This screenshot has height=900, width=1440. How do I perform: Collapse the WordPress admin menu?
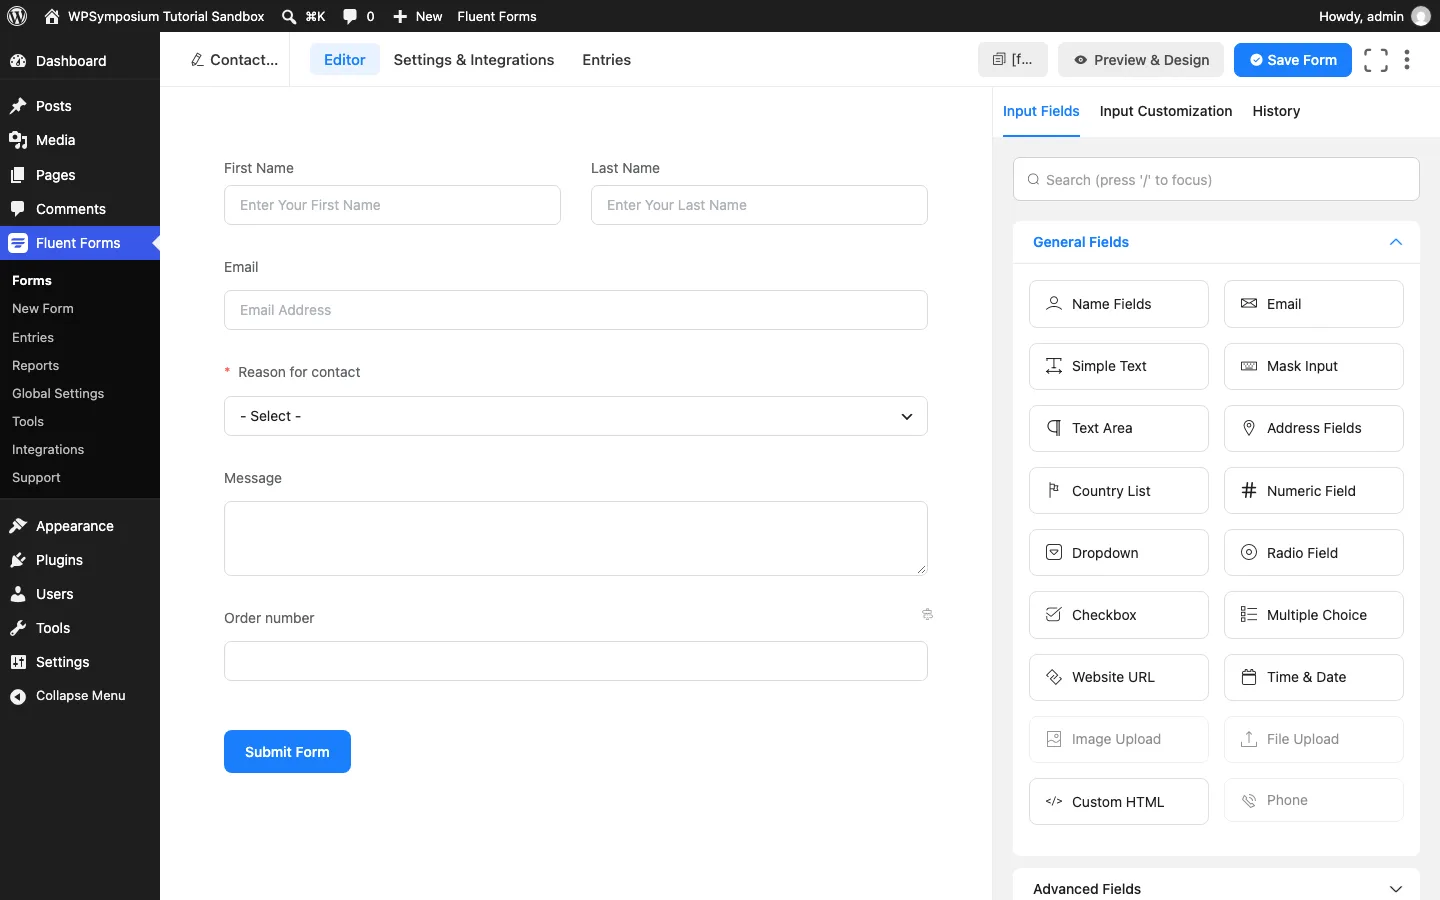[80, 696]
